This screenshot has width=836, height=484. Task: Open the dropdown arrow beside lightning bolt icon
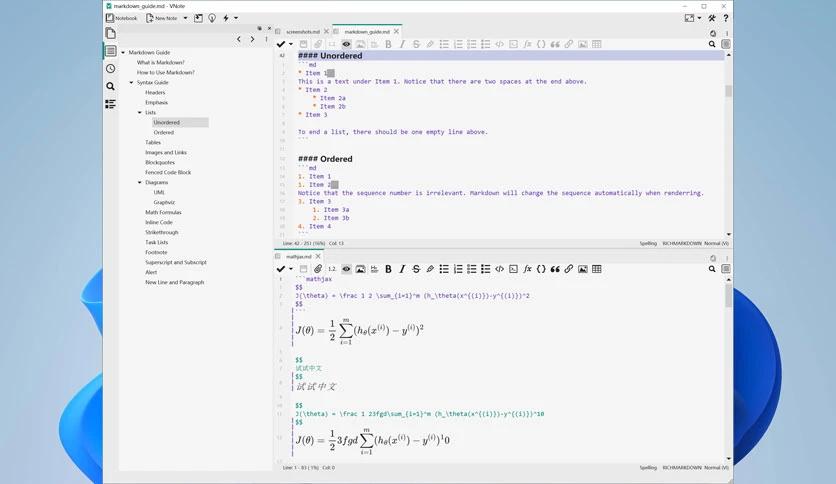pyautogui.click(x=236, y=18)
